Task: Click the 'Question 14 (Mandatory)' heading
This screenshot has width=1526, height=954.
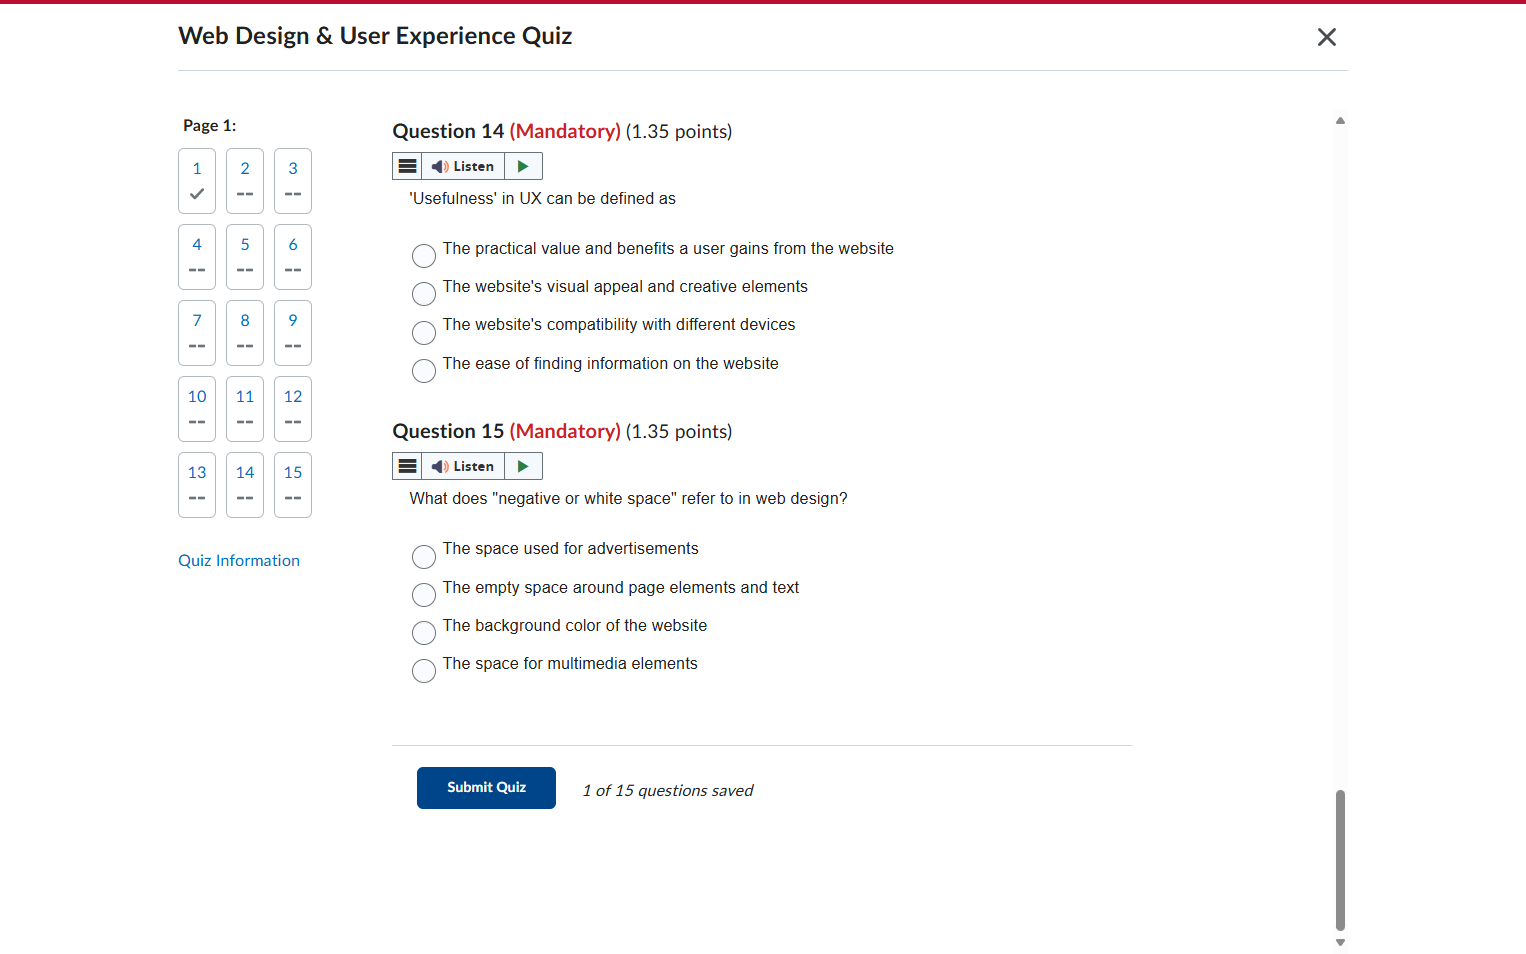Action: pos(506,131)
